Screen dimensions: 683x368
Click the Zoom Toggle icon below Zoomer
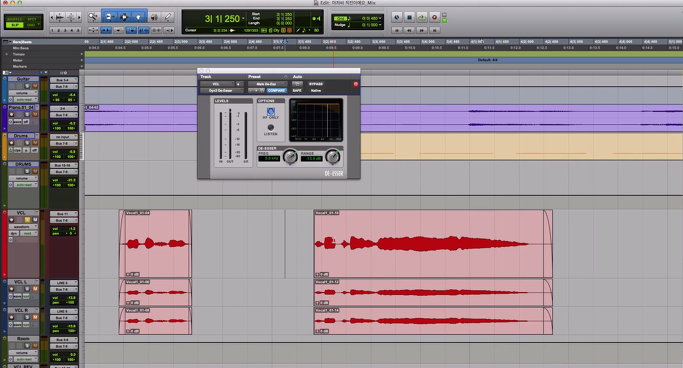point(93,30)
